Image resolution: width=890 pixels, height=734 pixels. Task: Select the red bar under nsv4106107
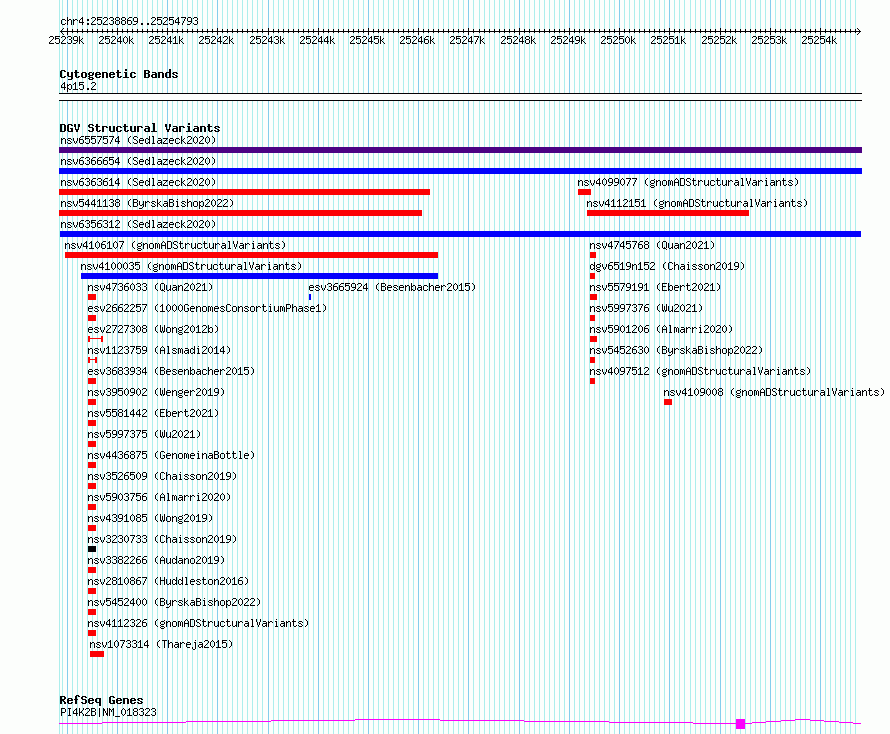pos(251,255)
